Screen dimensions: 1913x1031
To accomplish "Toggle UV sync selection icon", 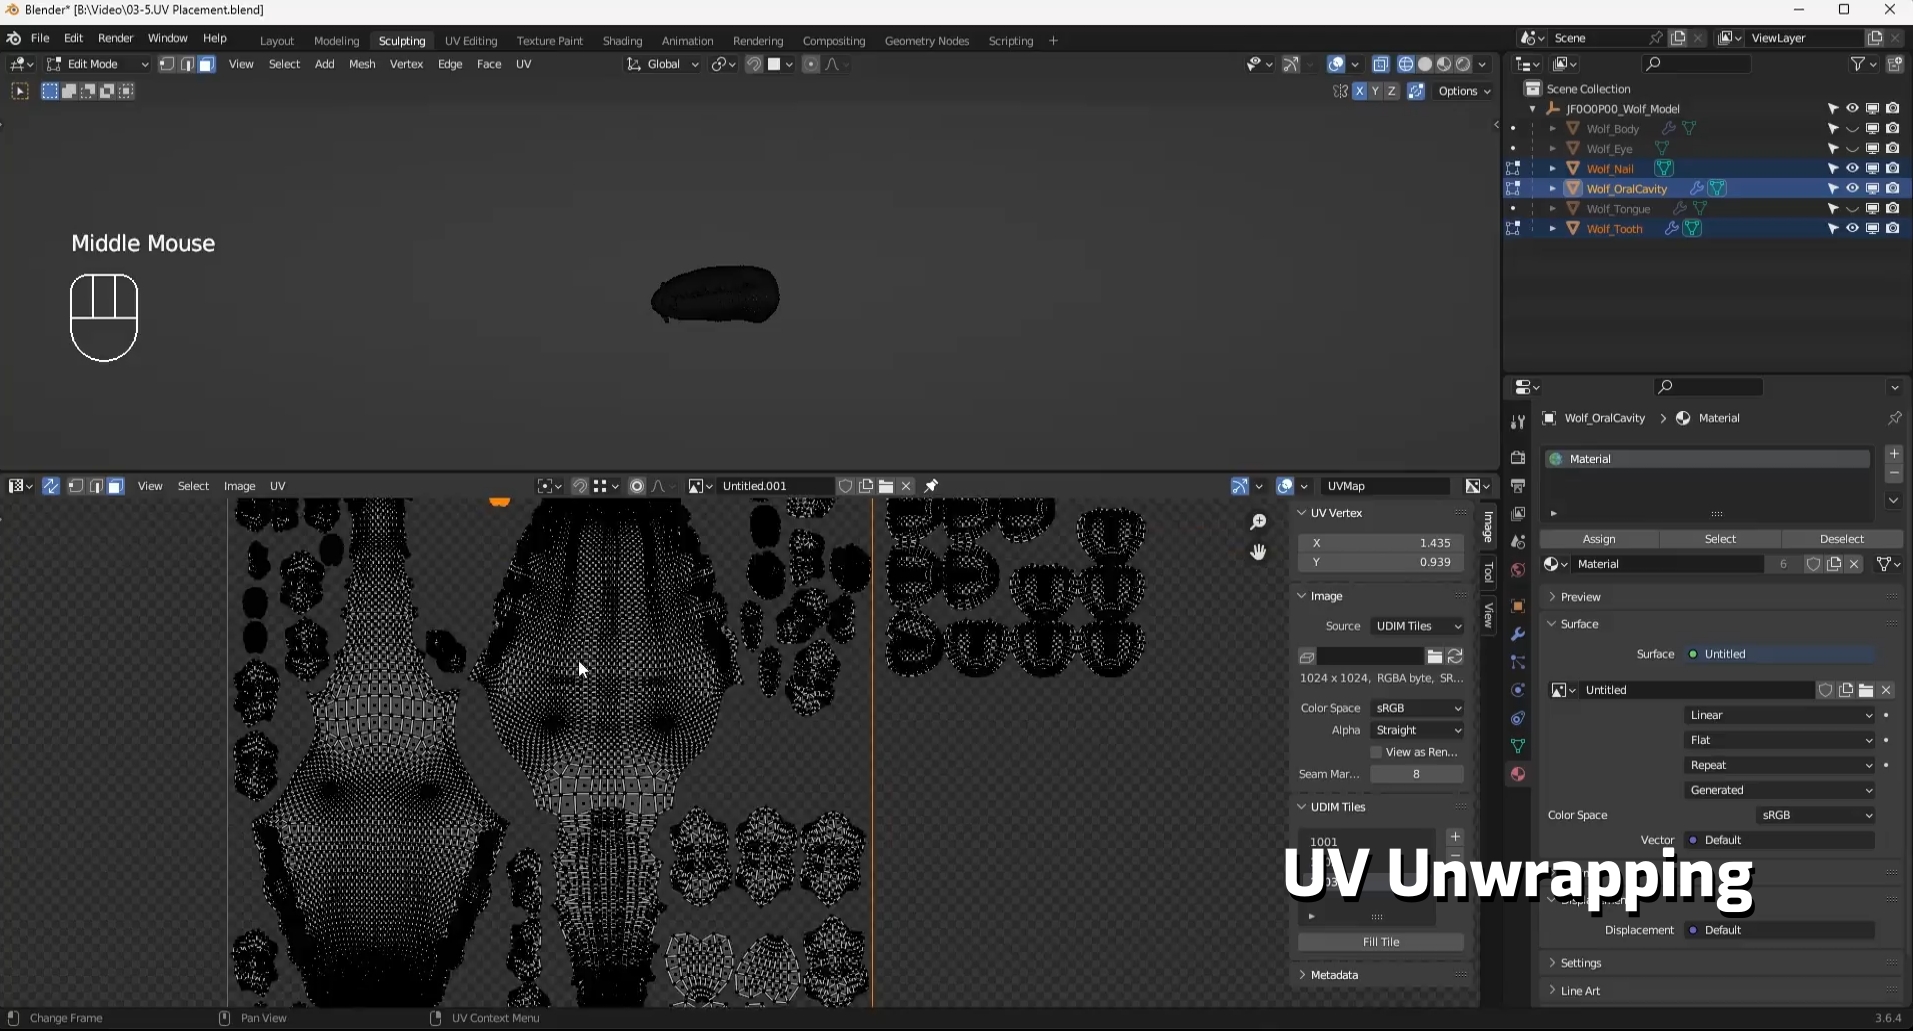I will coord(50,486).
